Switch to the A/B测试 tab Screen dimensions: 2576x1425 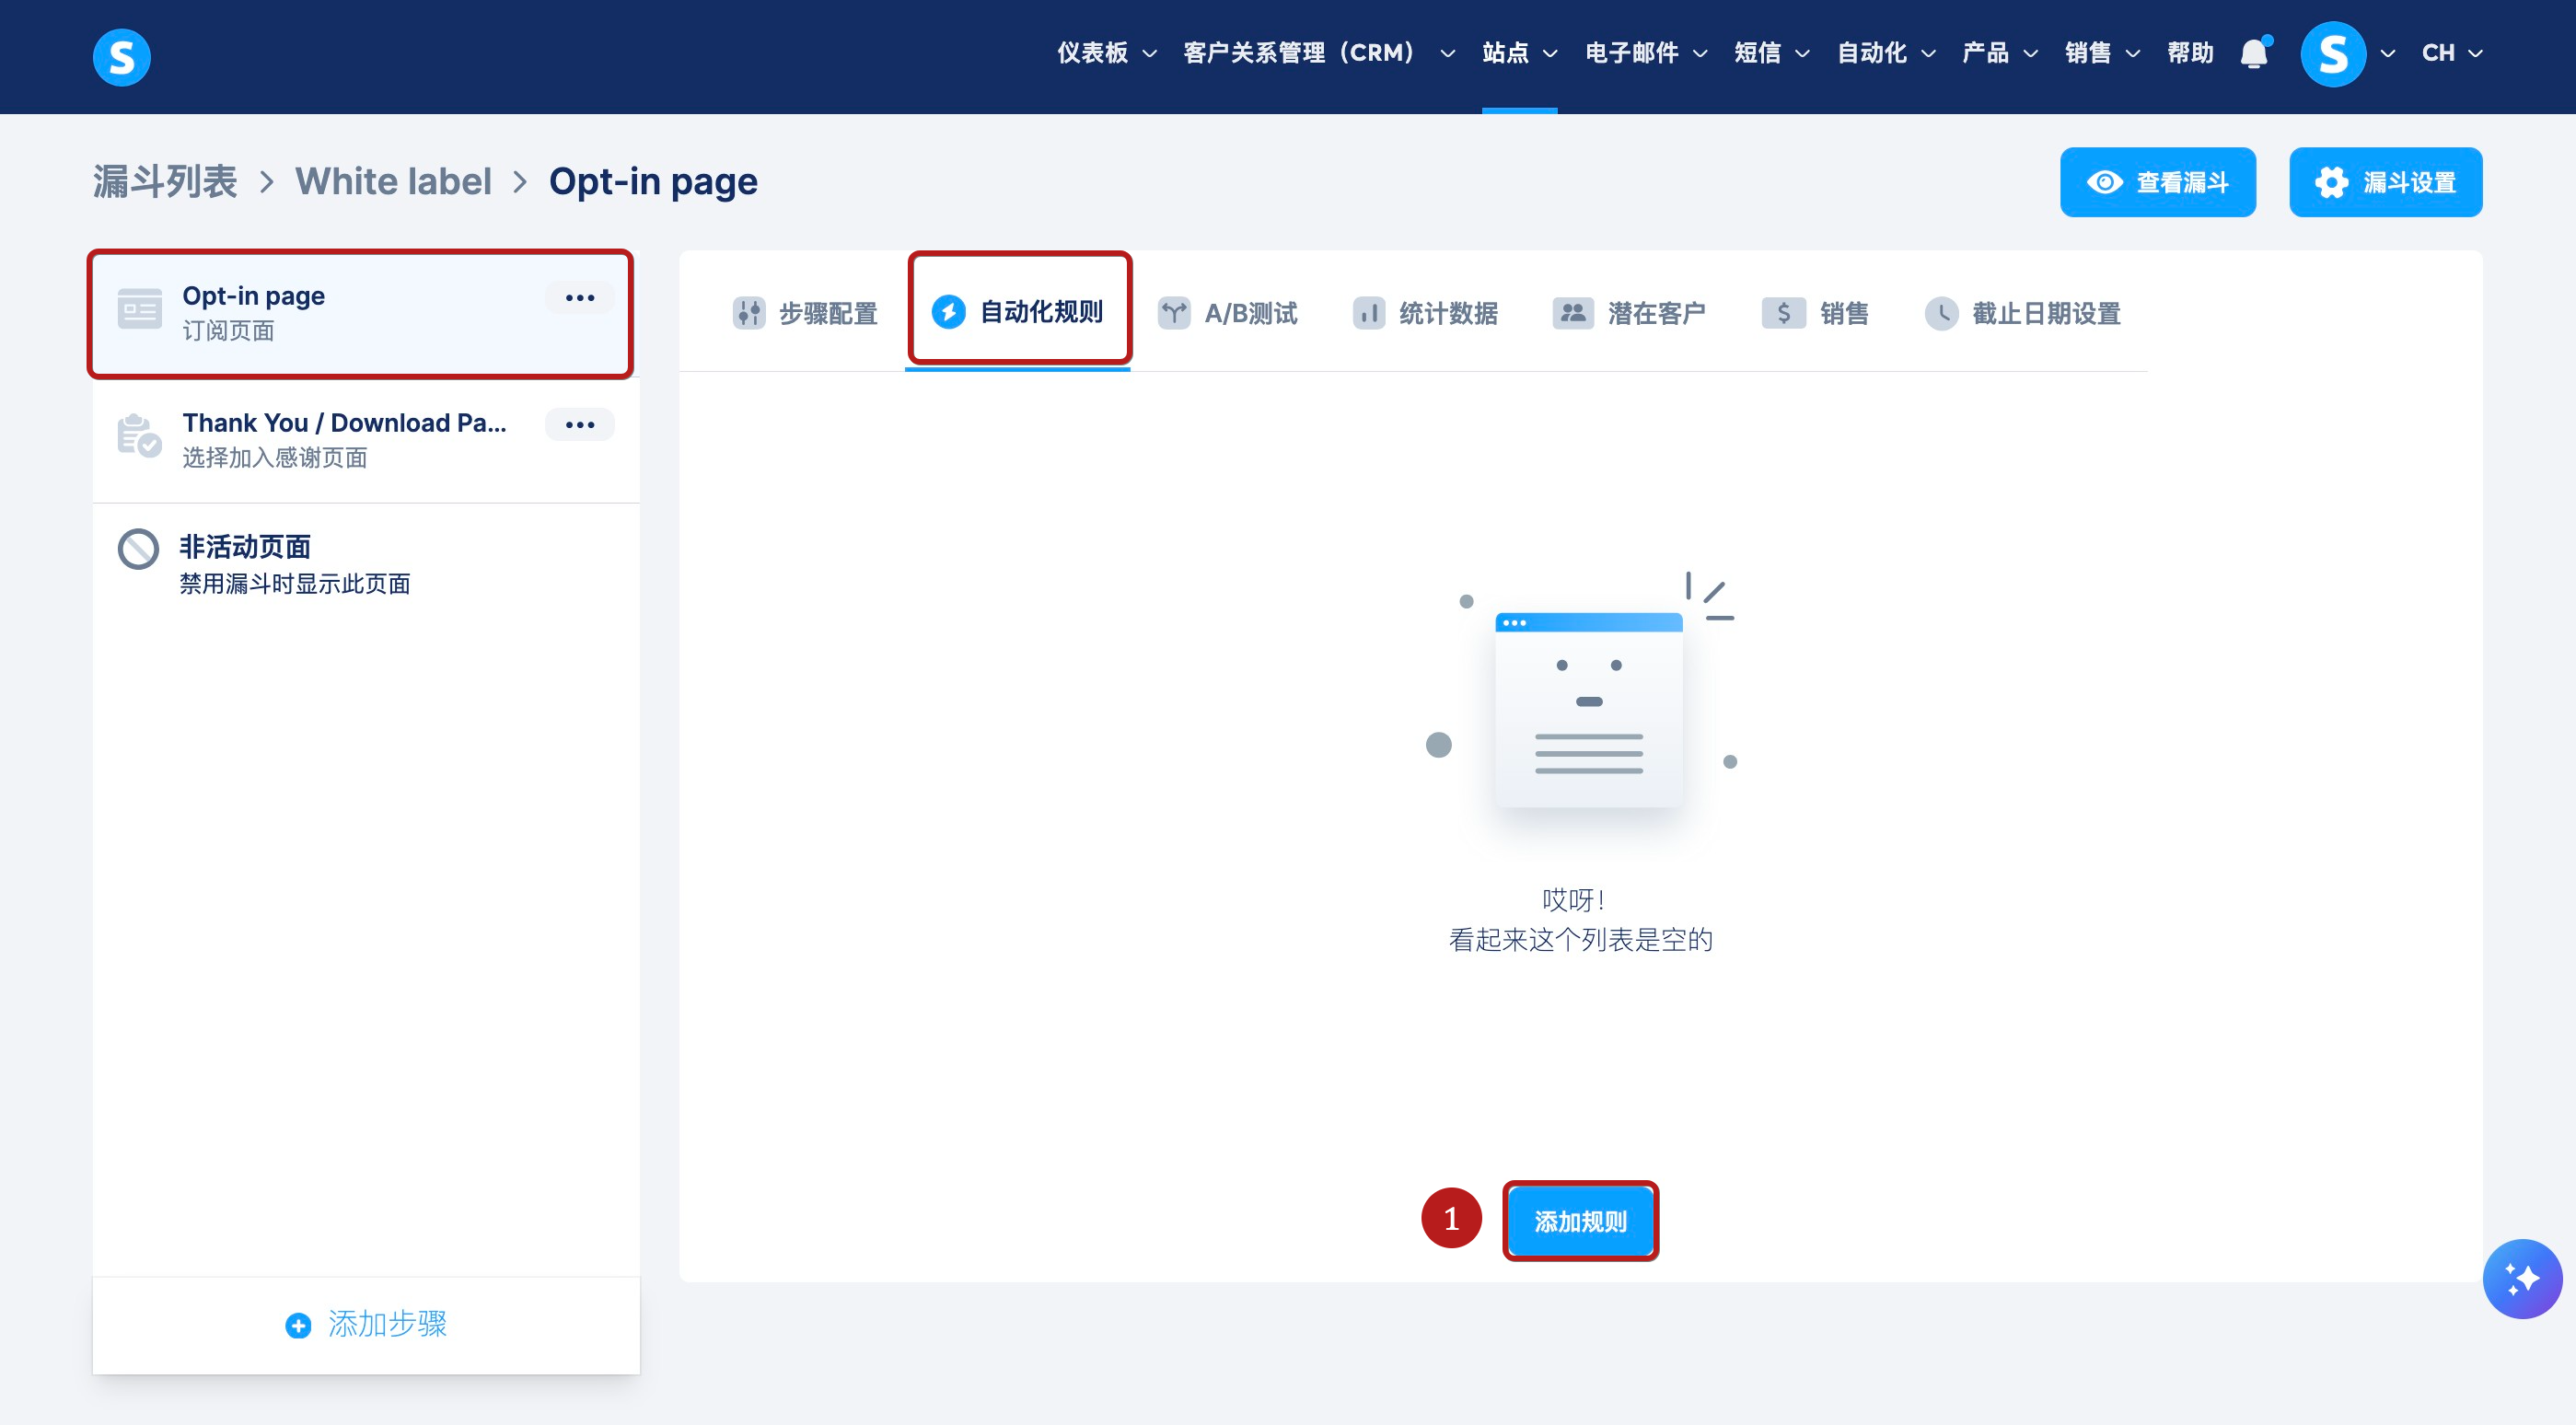tap(1228, 314)
